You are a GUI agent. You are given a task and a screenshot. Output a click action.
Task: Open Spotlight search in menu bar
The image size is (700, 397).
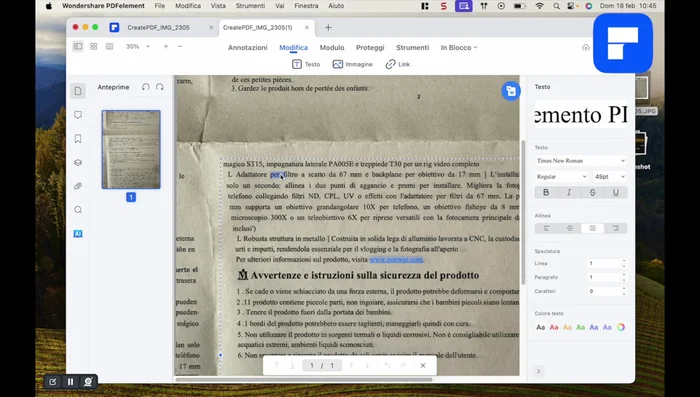(556, 6)
